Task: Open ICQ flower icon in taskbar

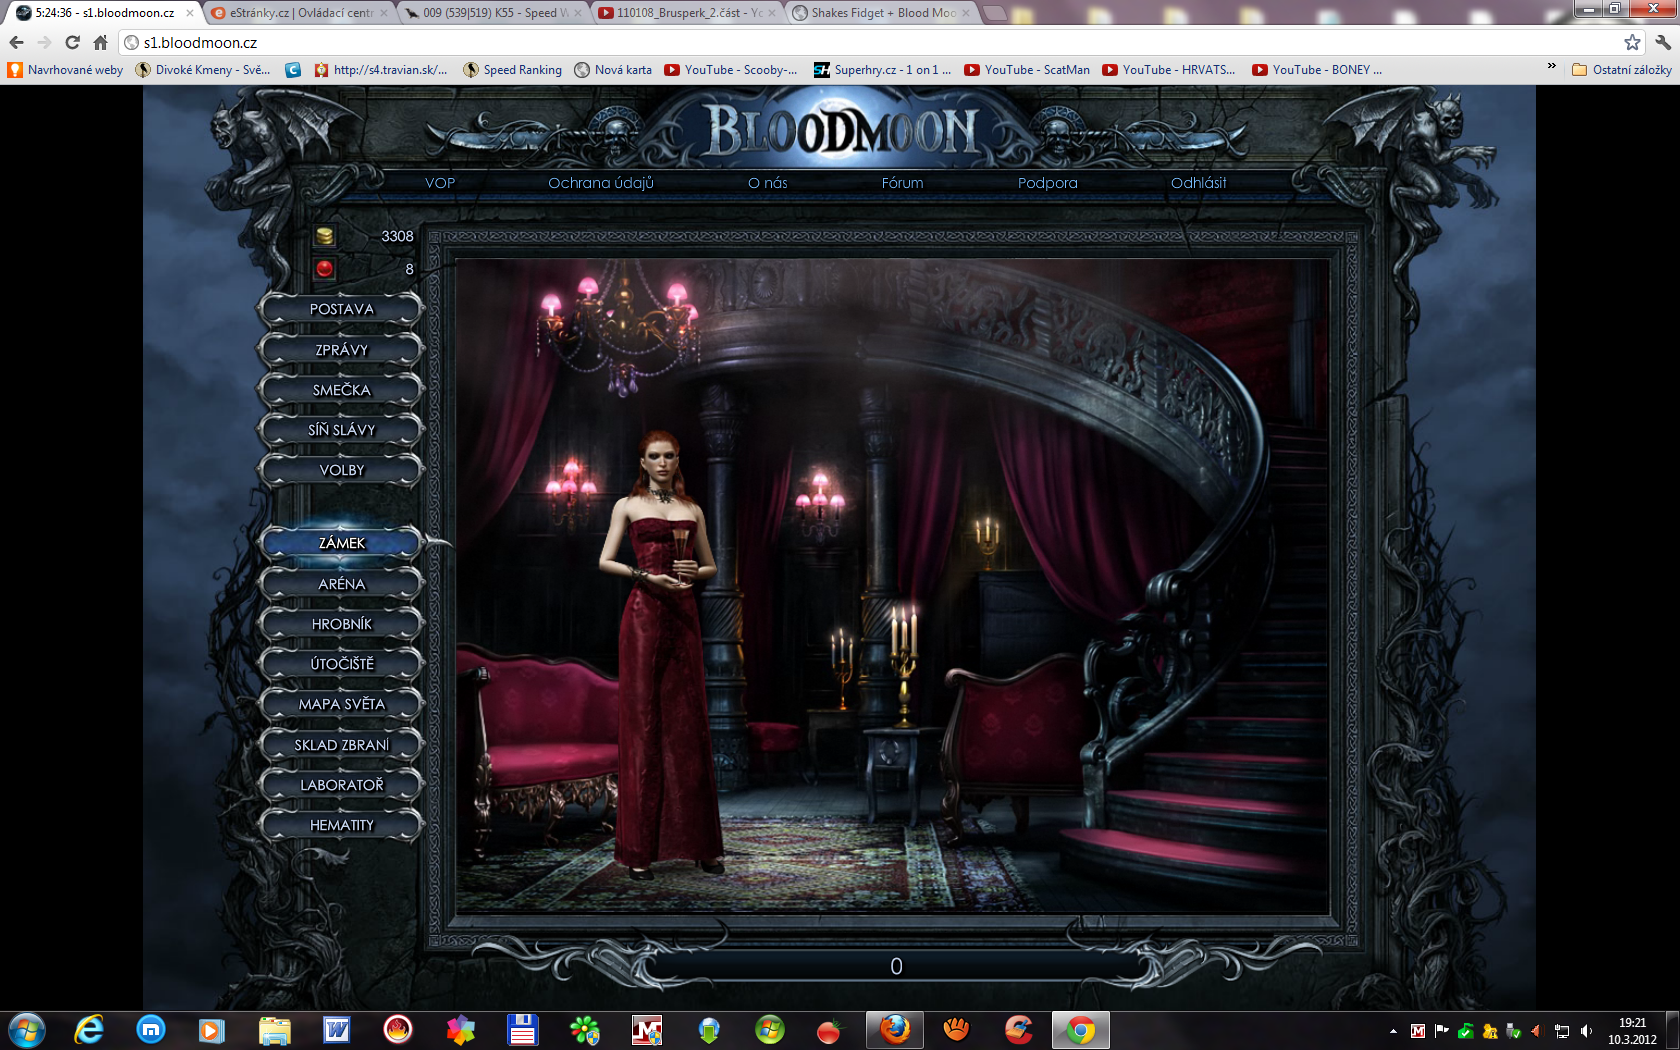Action: pyautogui.click(x=584, y=1030)
